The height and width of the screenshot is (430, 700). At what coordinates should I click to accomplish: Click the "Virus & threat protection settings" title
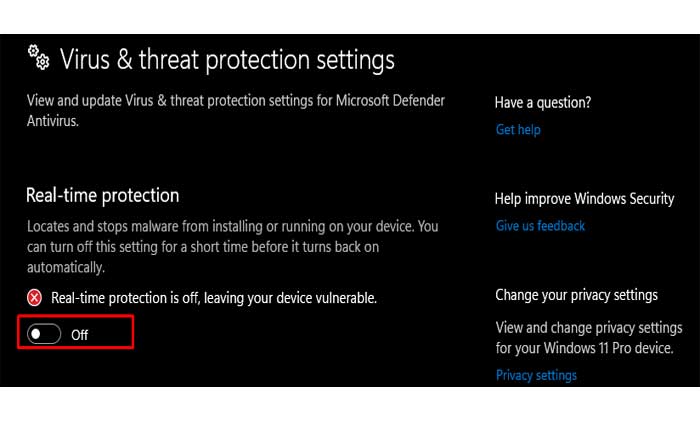coord(227,59)
